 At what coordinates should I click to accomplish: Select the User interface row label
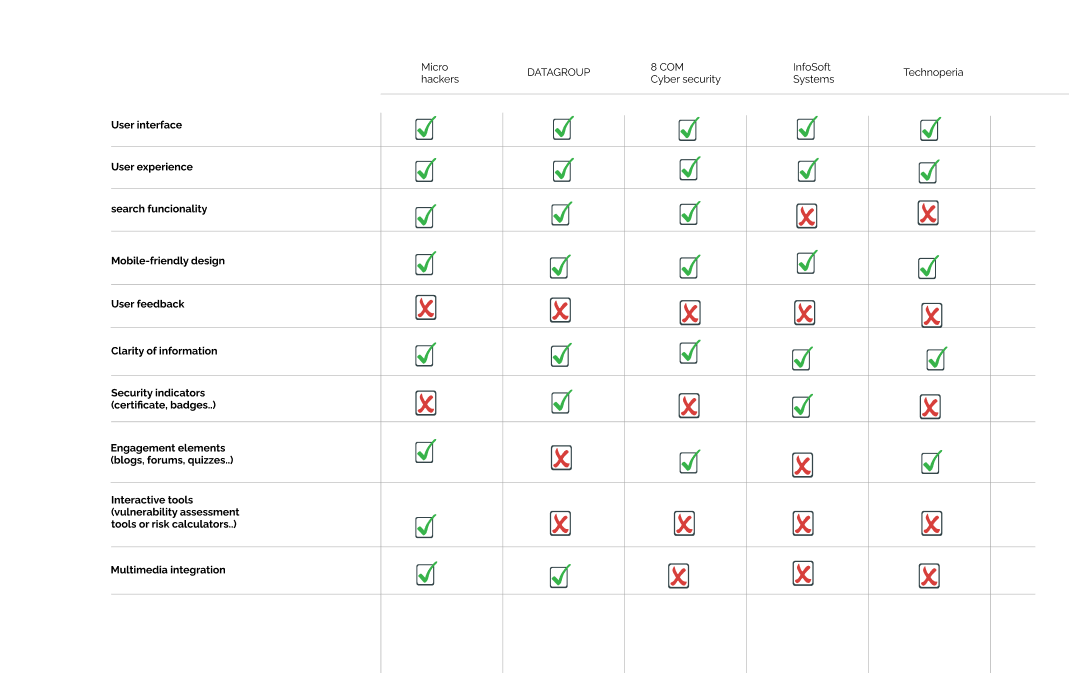(x=146, y=125)
